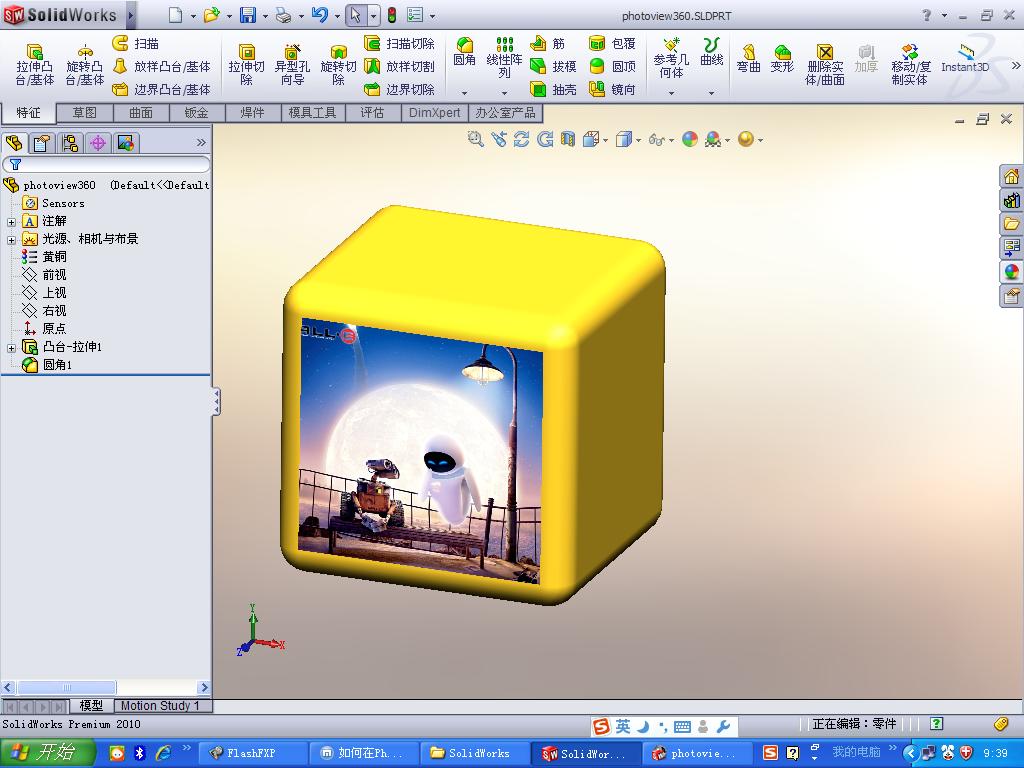Viewport: 1024px width, 768px height.
Task: Select 移动/复制实体 move copy bodies
Action: coord(909,64)
